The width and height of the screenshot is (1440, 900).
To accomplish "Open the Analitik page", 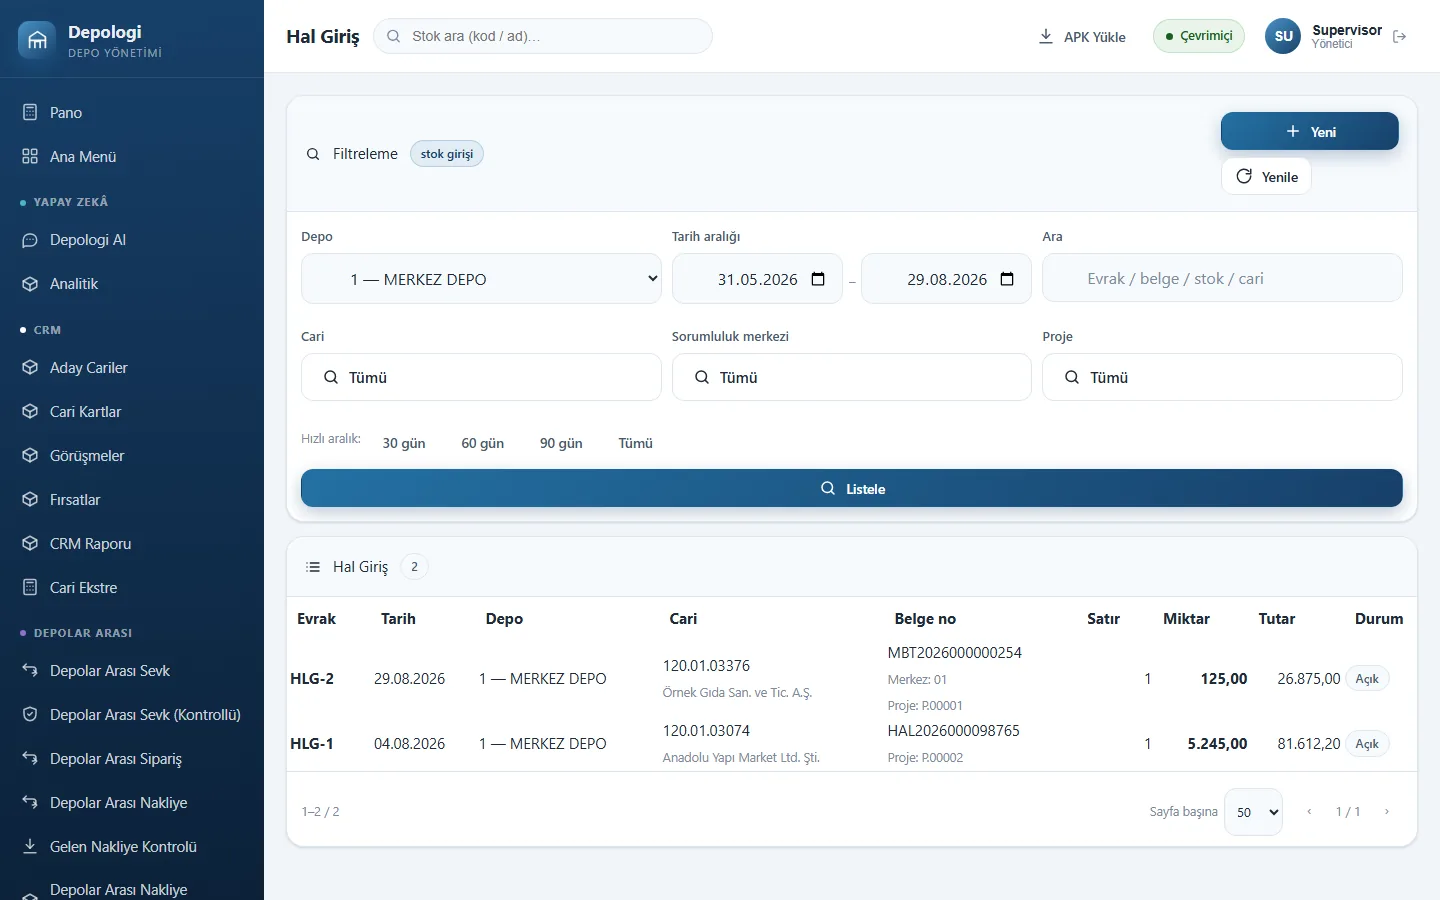I will tap(132, 284).
